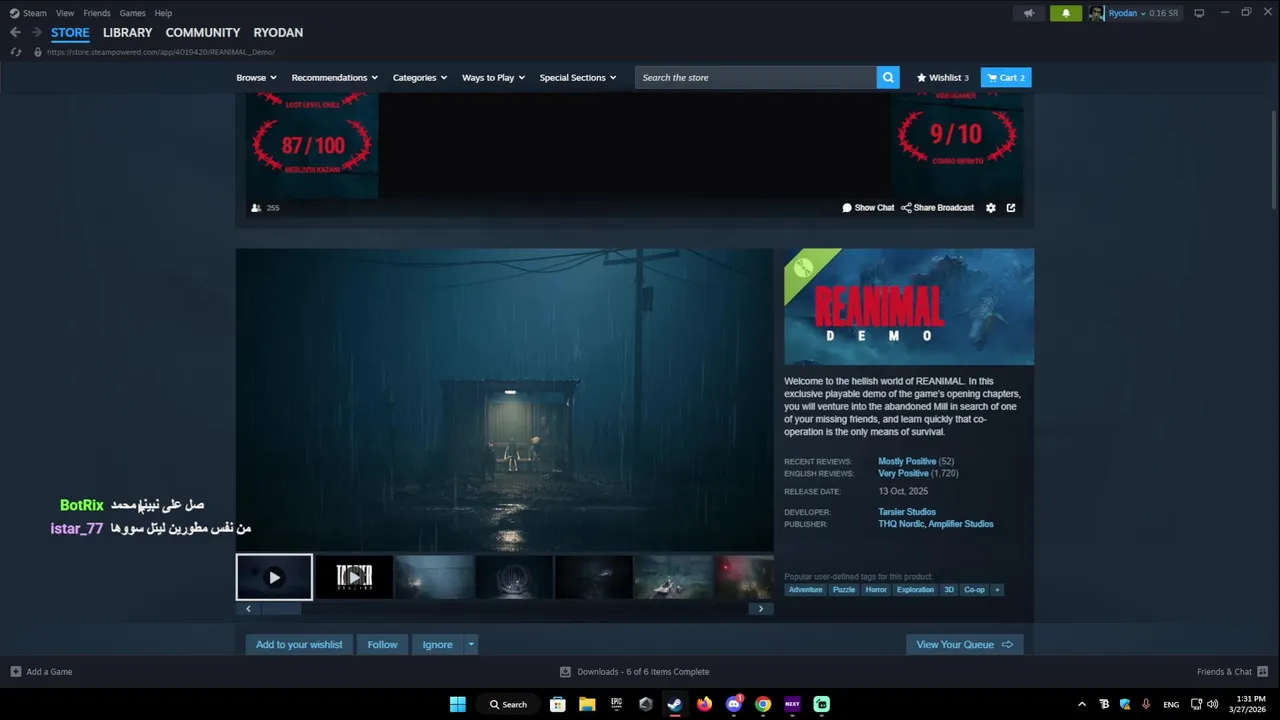
Task: Click the page vertical scrollbar
Action: pos(1274,160)
